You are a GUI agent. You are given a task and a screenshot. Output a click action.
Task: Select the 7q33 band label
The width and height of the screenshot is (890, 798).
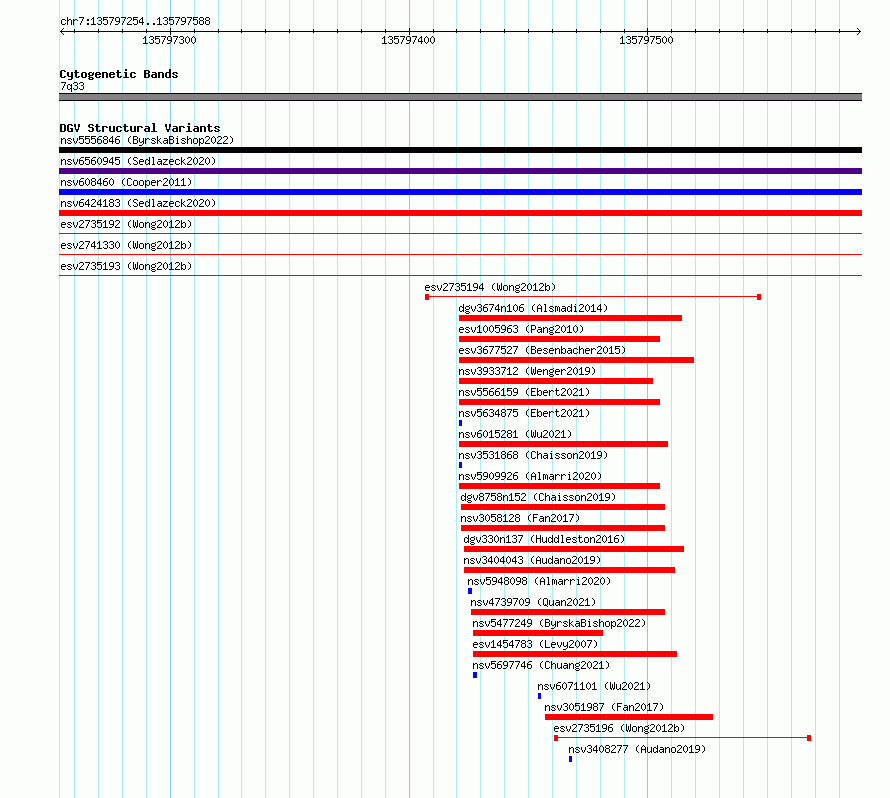coord(72,86)
